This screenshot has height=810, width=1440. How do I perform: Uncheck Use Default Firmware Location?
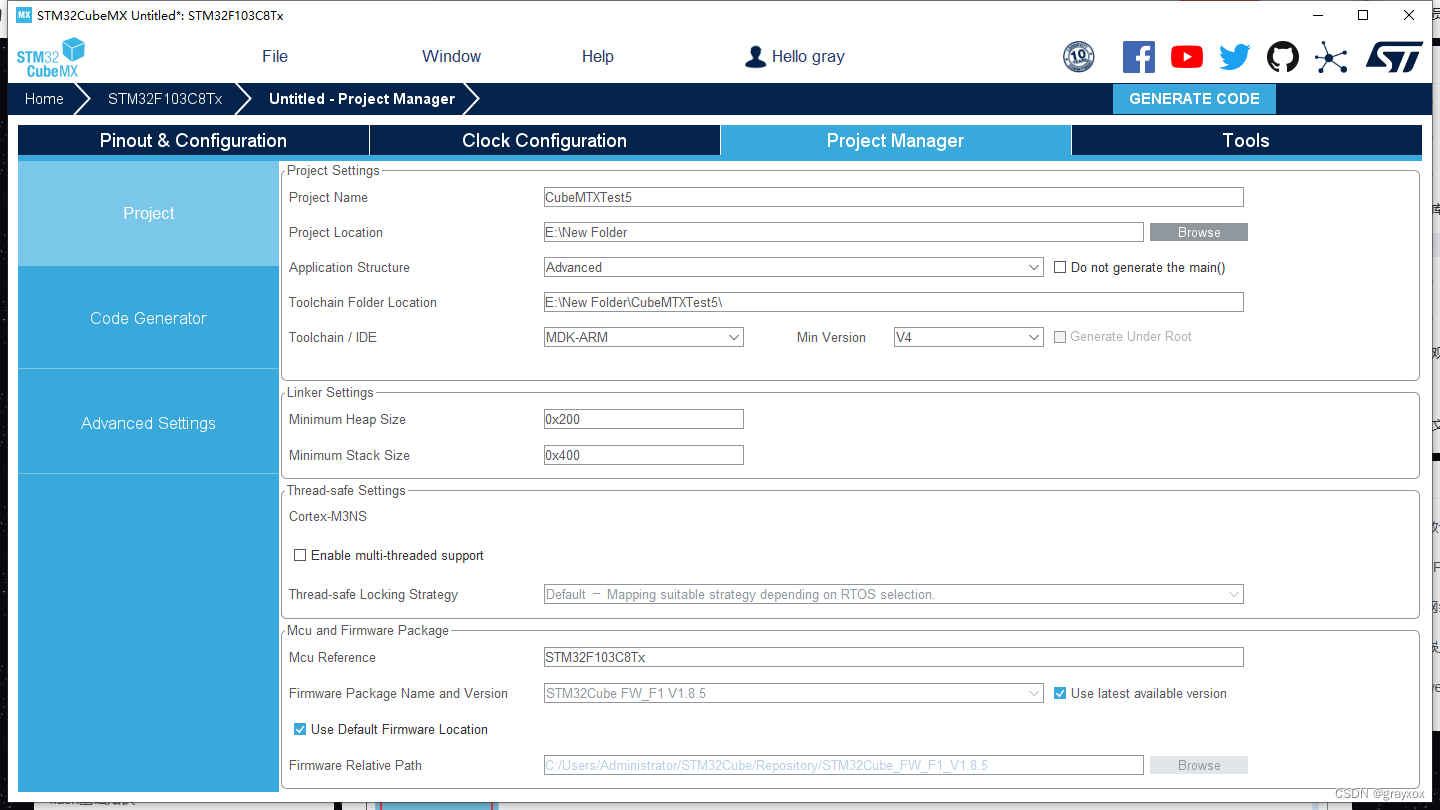[x=300, y=729]
